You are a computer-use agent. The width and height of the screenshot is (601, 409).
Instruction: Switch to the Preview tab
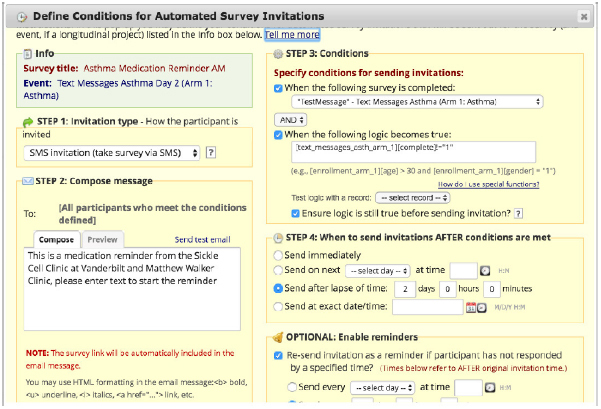point(102,240)
